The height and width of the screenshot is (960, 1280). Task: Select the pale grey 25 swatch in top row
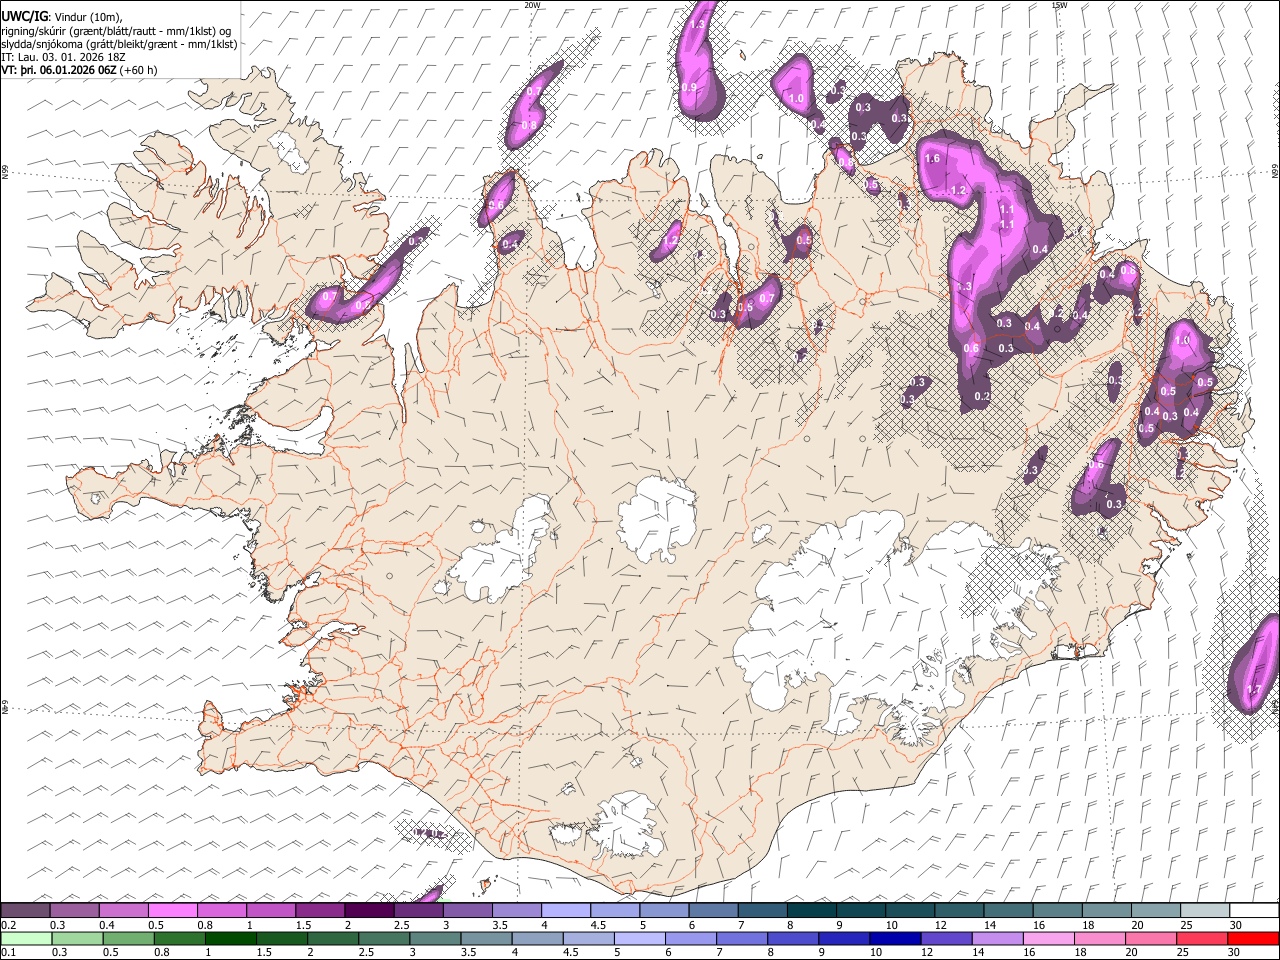(1204, 910)
